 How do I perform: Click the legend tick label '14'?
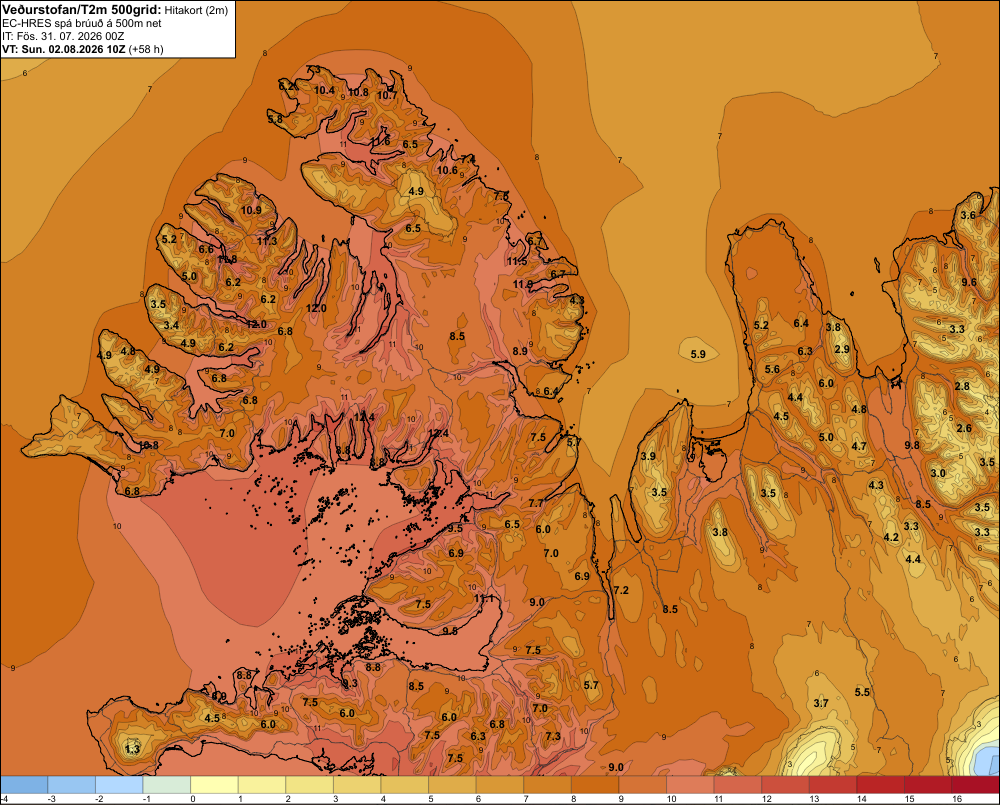pos(862,799)
